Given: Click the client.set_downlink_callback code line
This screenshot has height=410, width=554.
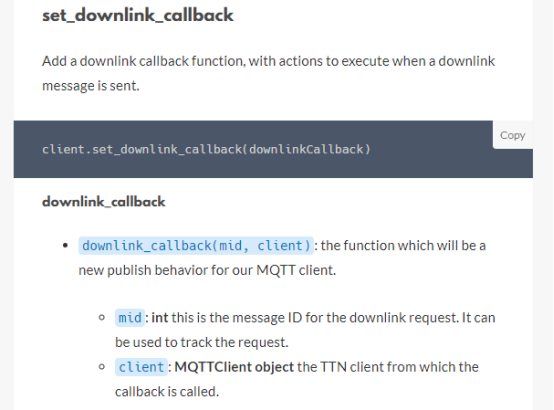Looking at the screenshot, I should pyautogui.click(x=206, y=149).
